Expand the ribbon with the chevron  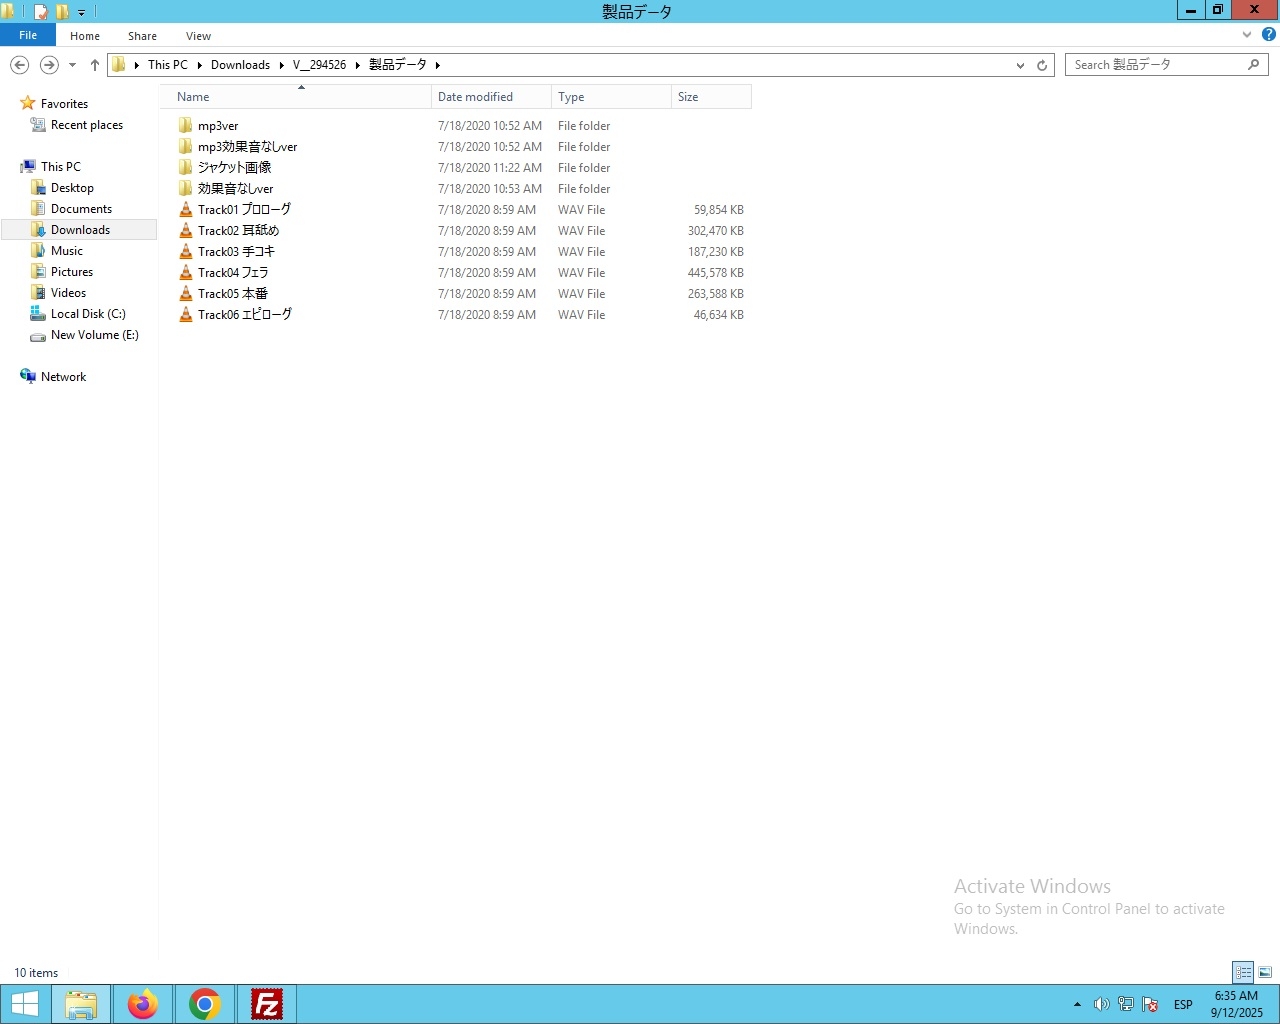click(x=1247, y=35)
